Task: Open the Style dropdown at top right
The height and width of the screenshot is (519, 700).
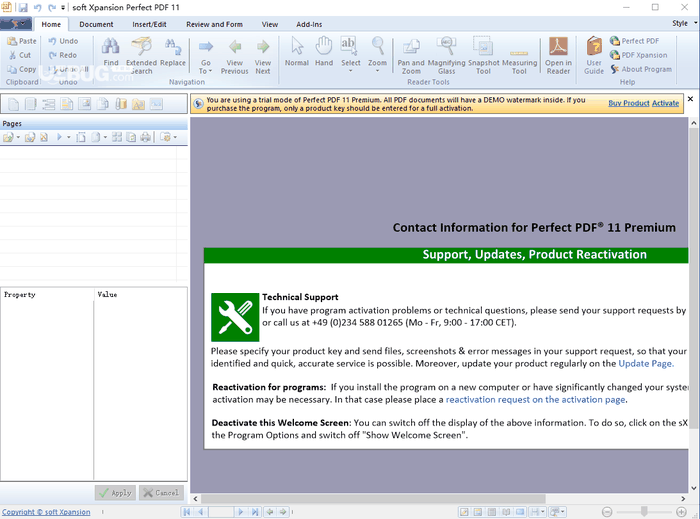Action: tap(684, 23)
